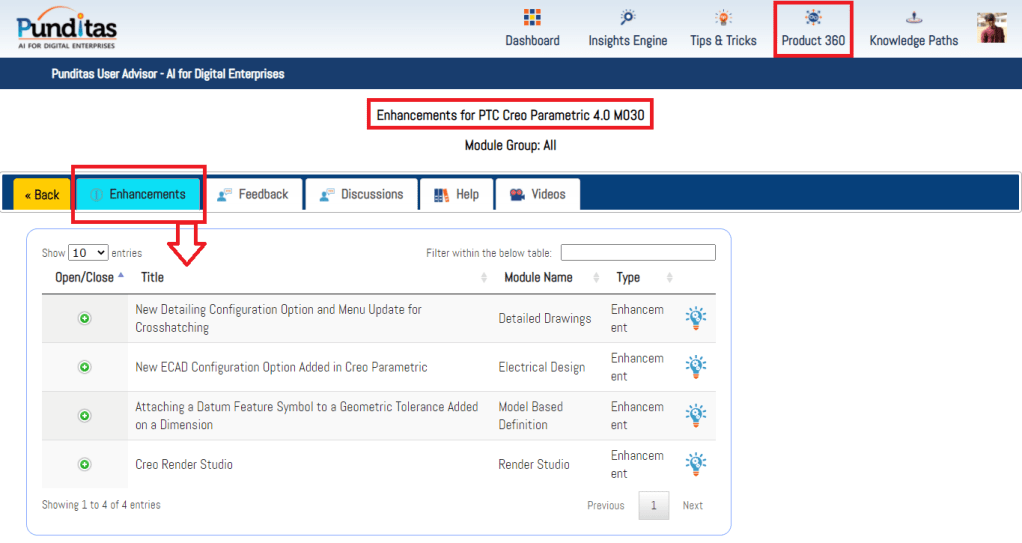Image resolution: width=1022 pixels, height=543 pixels.
Task: Expand the Attaching a Datum Feature Symbol row
Action: pyautogui.click(x=85, y=415)
